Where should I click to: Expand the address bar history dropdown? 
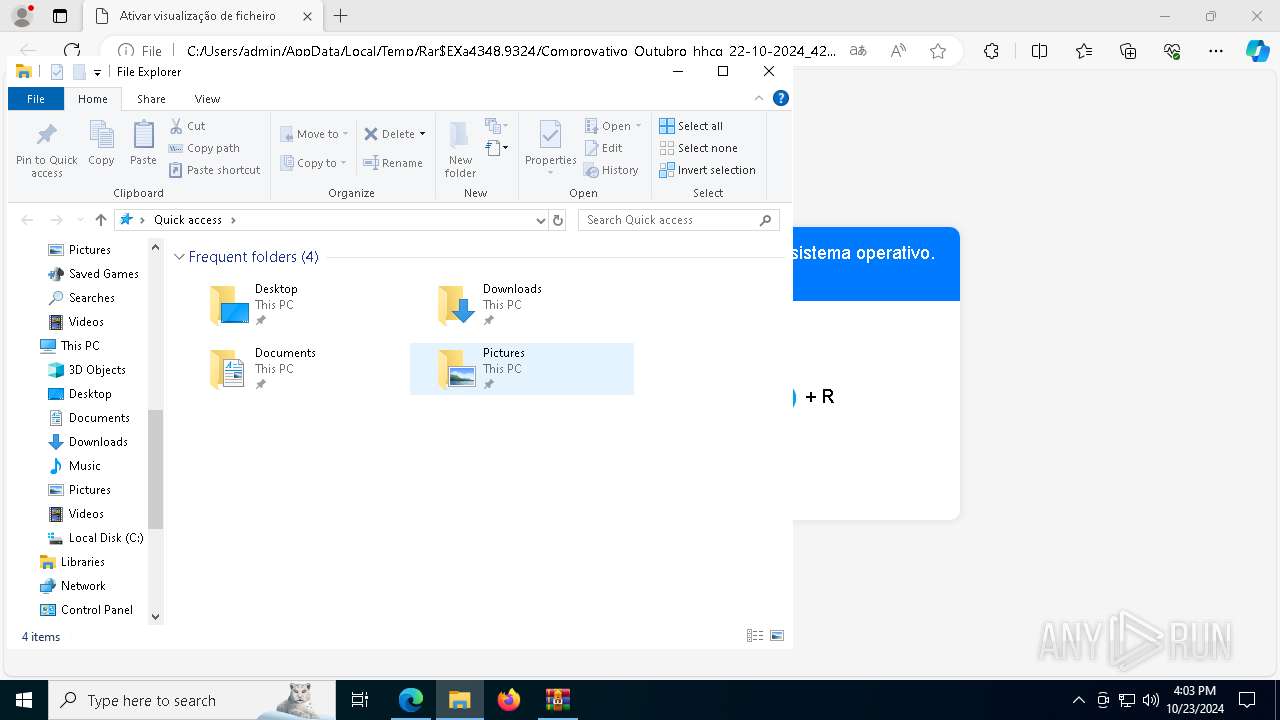tap(541, 220)
